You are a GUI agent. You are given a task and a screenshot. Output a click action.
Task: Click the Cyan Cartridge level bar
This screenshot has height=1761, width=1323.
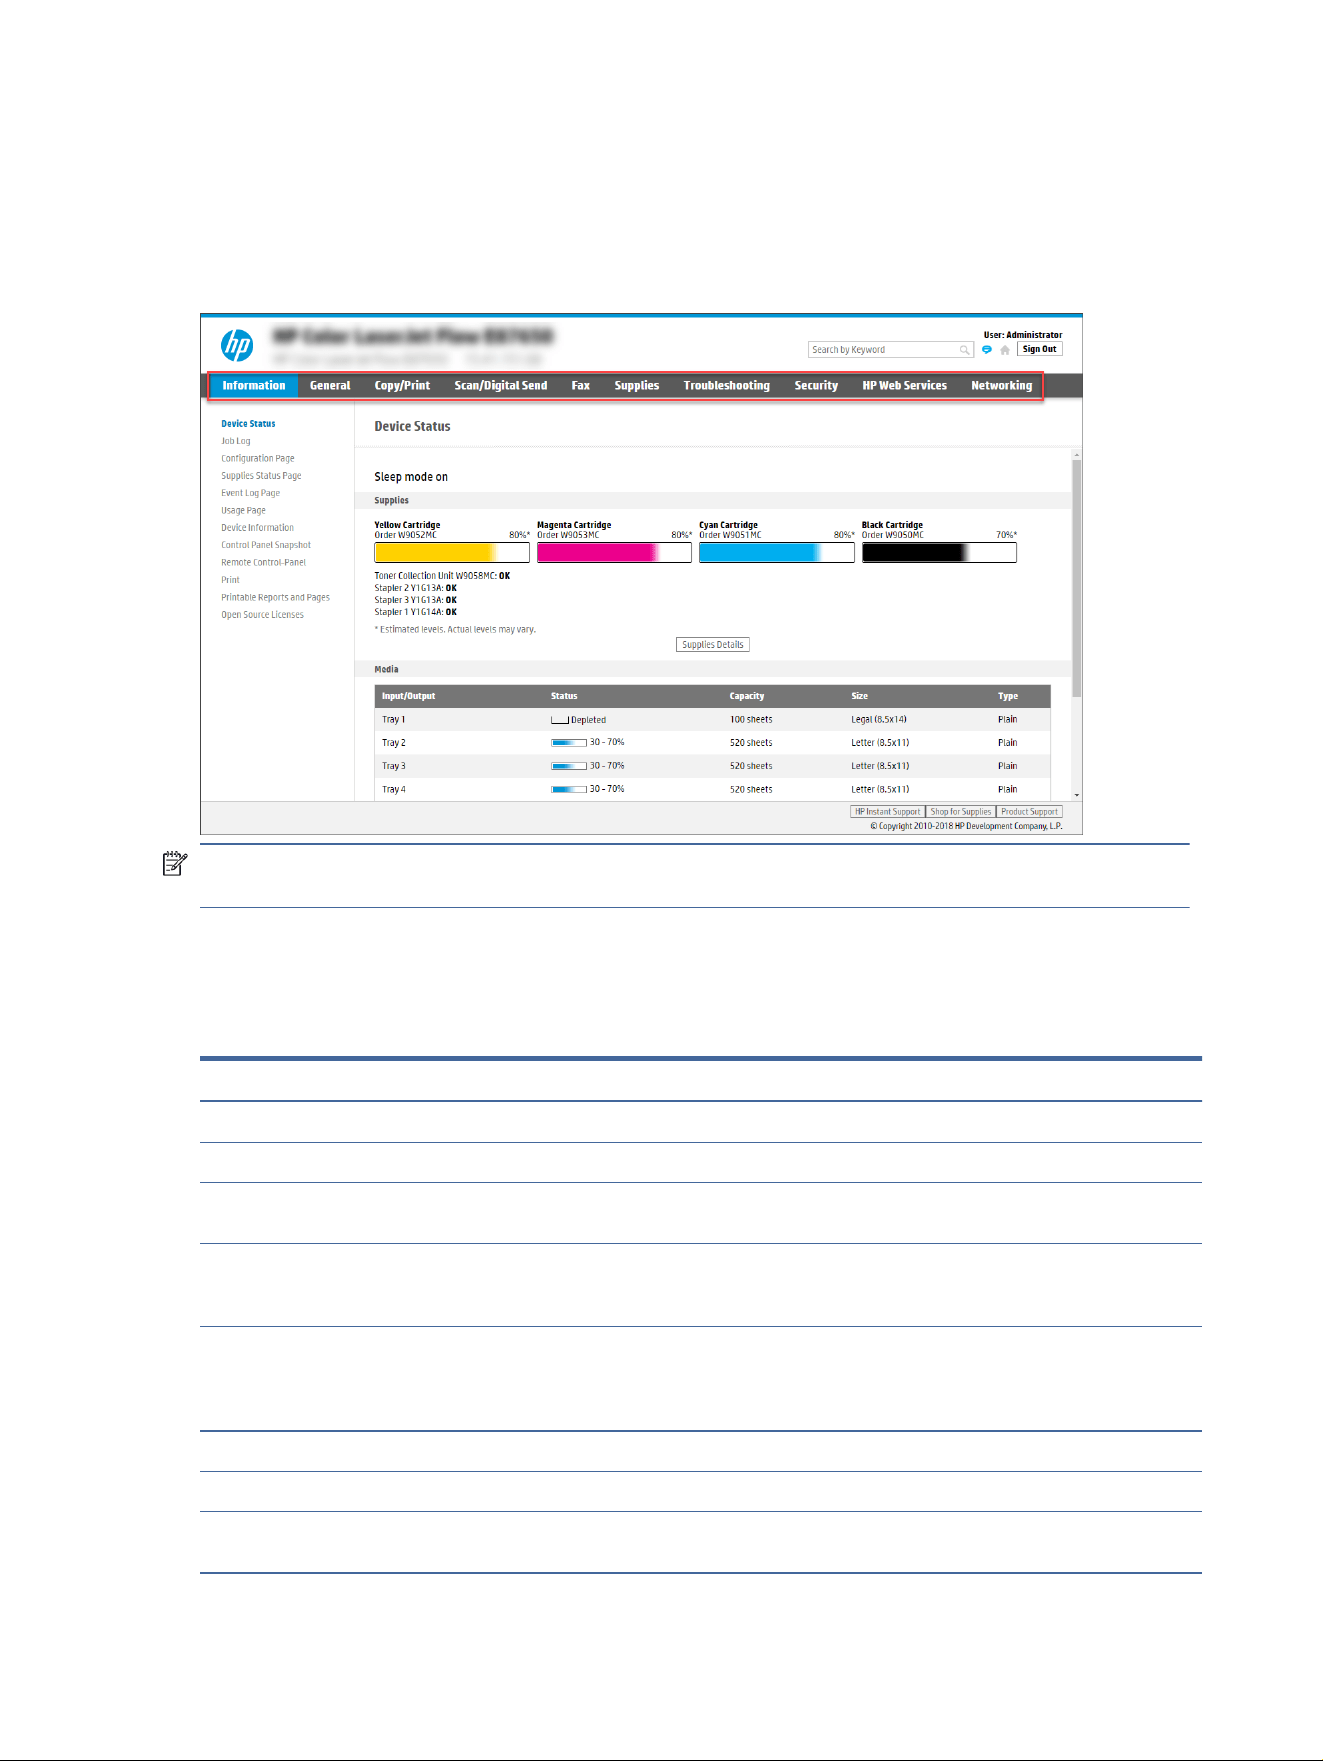point(777,553)
